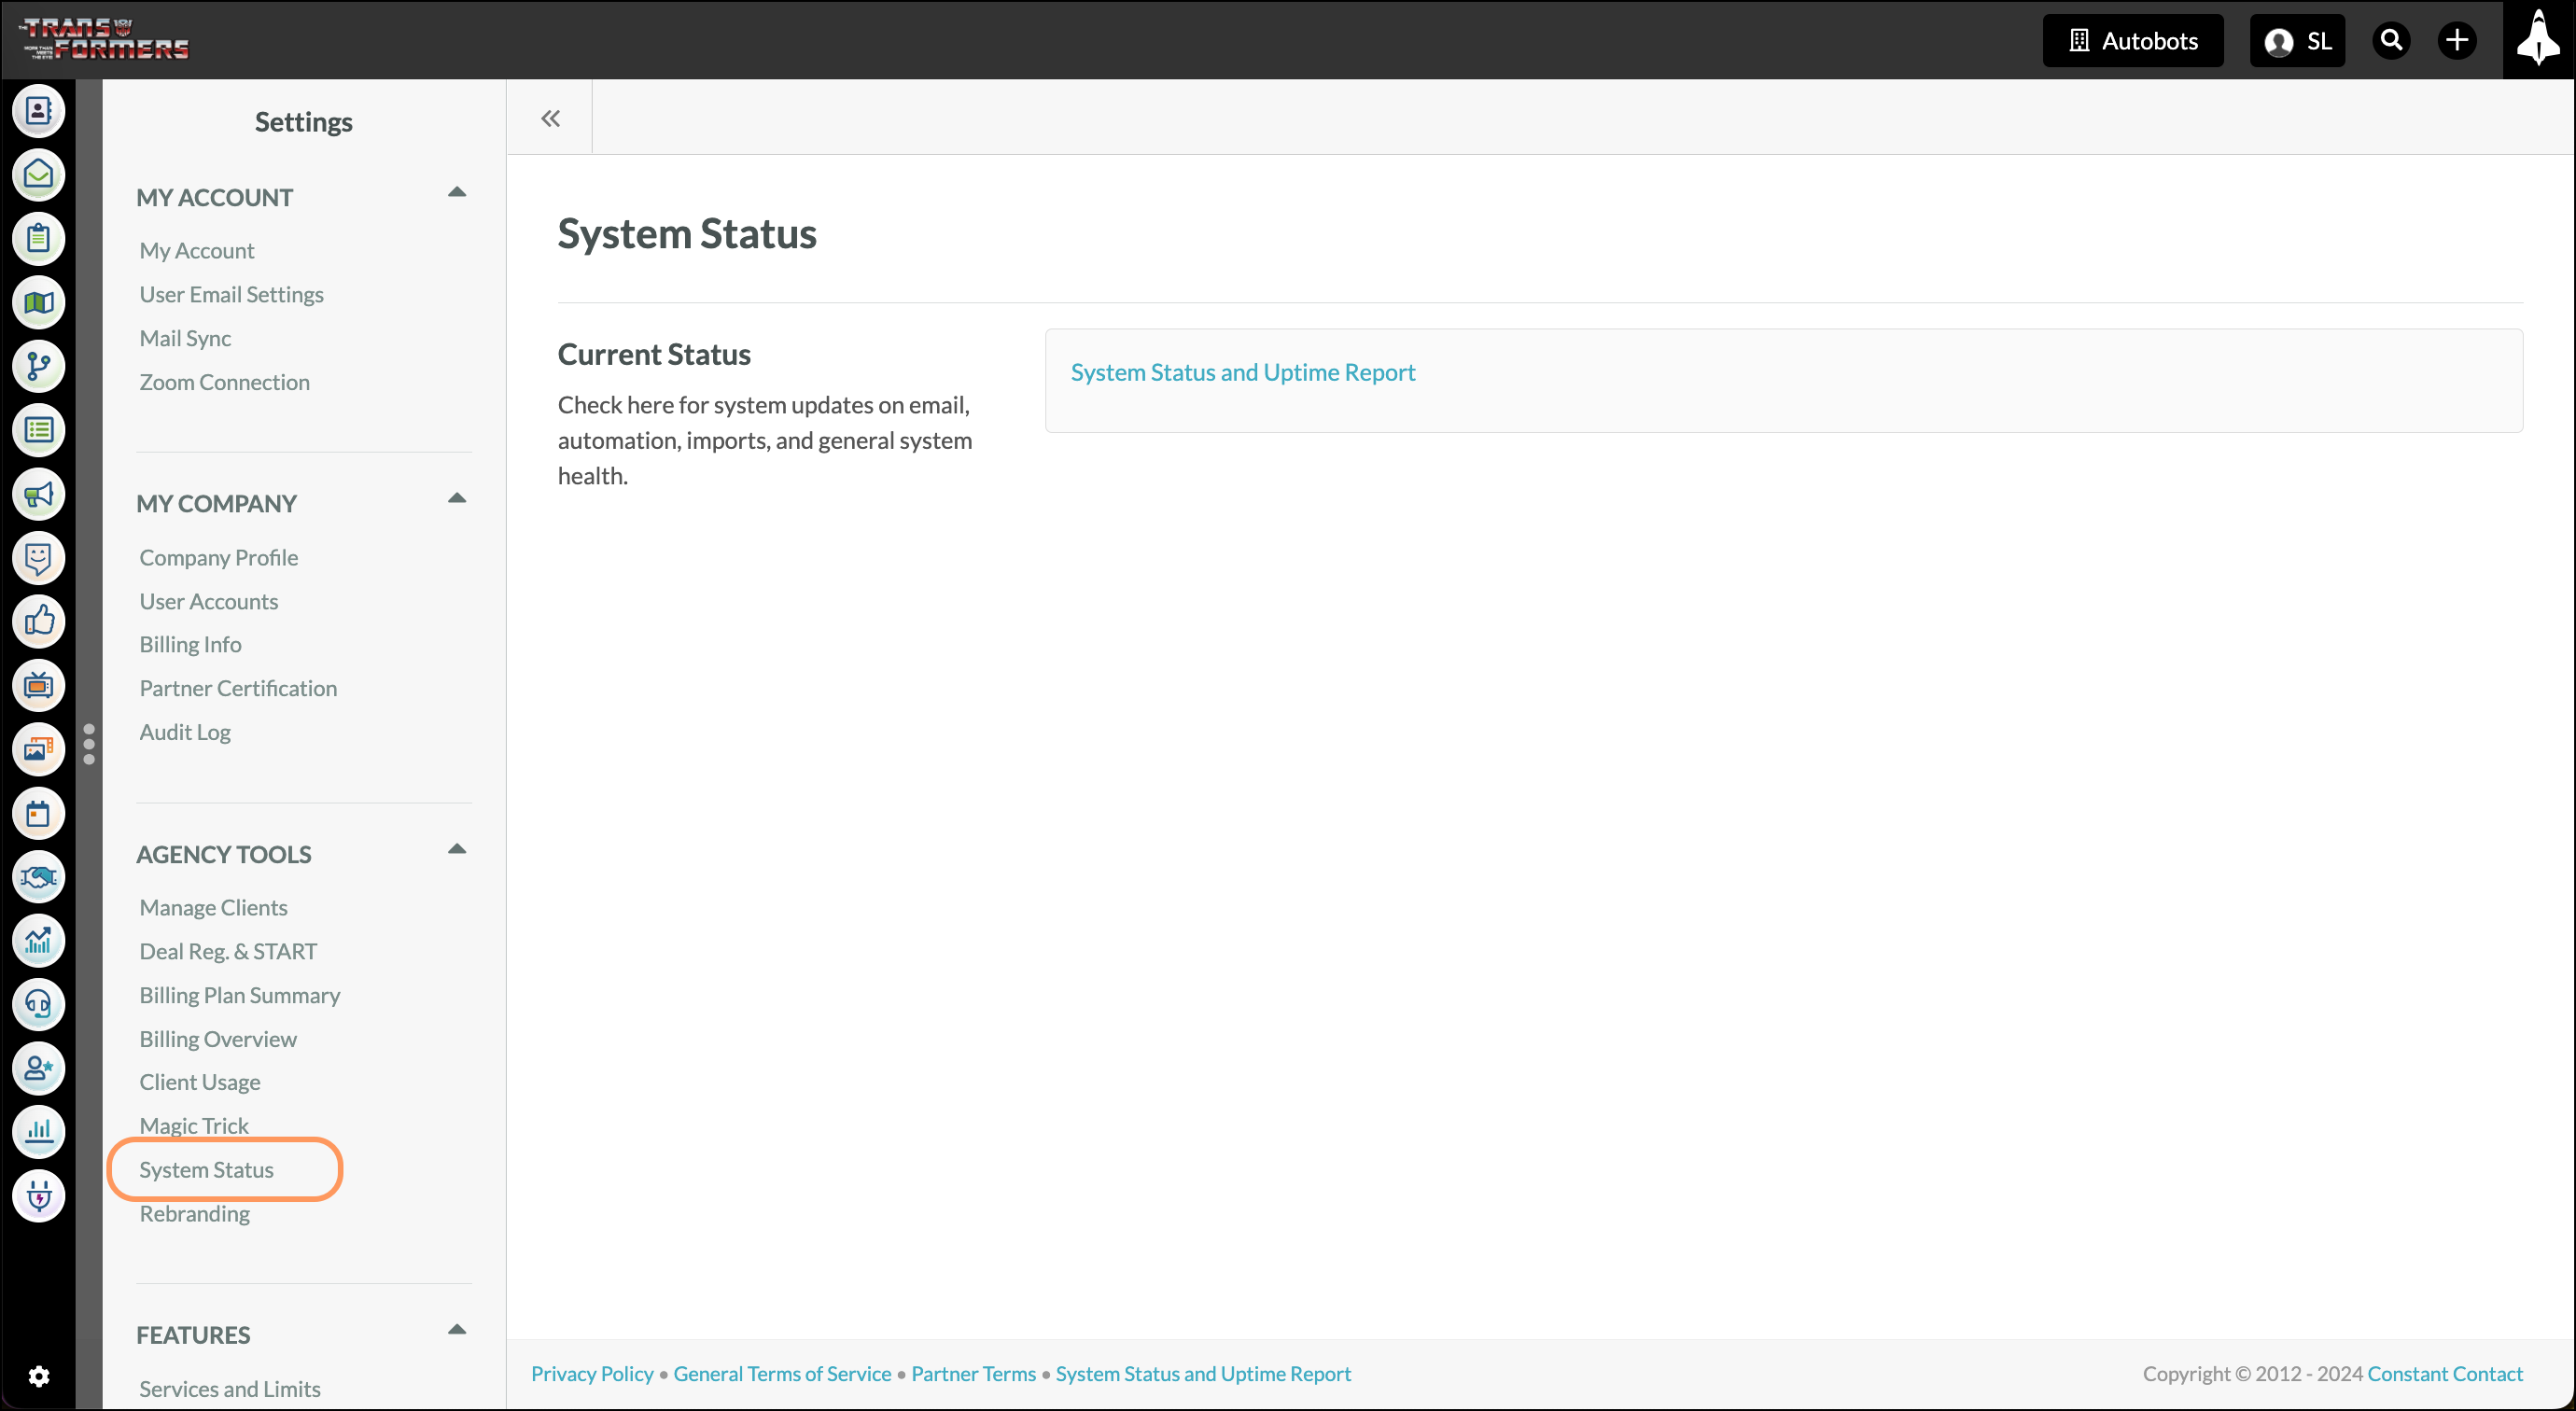2576x1411 pixels.
Task: Open Mail Sync settings
Action: point(185,339)
